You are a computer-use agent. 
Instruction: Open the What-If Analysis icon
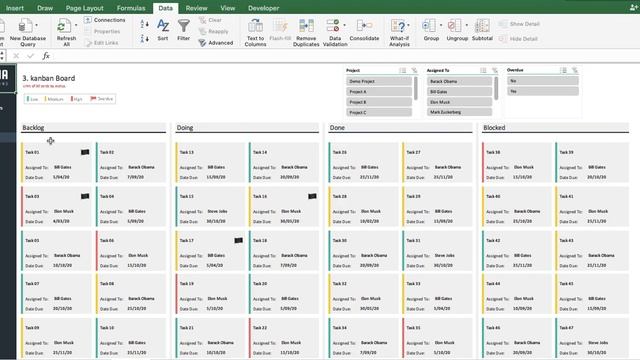[x=398, y=26]
